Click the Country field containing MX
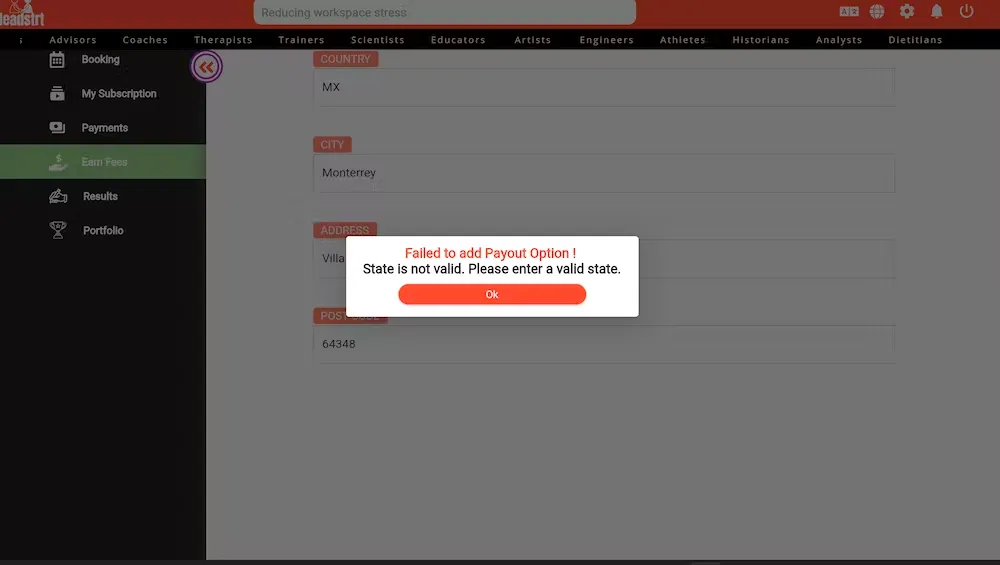 point(604,87)
